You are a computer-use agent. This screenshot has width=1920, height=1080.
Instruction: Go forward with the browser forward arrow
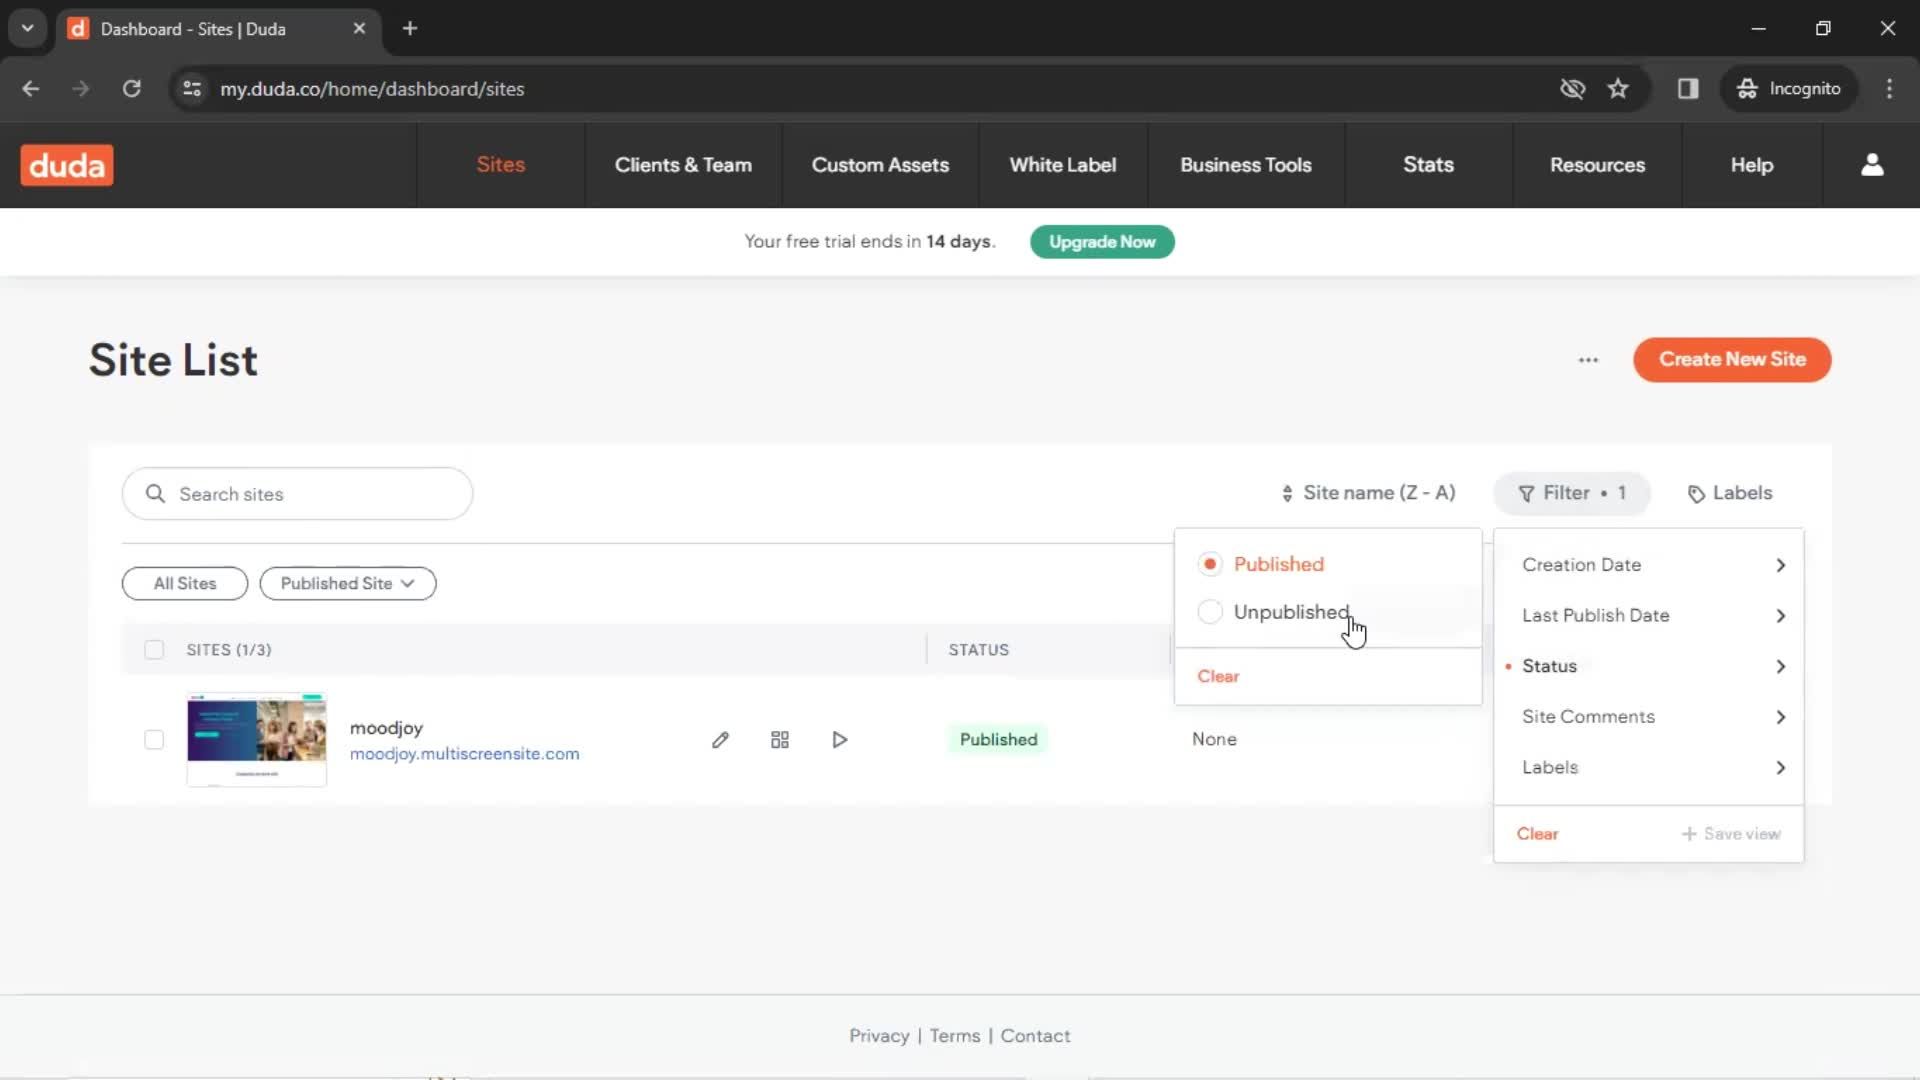click(x=81, y=89)
